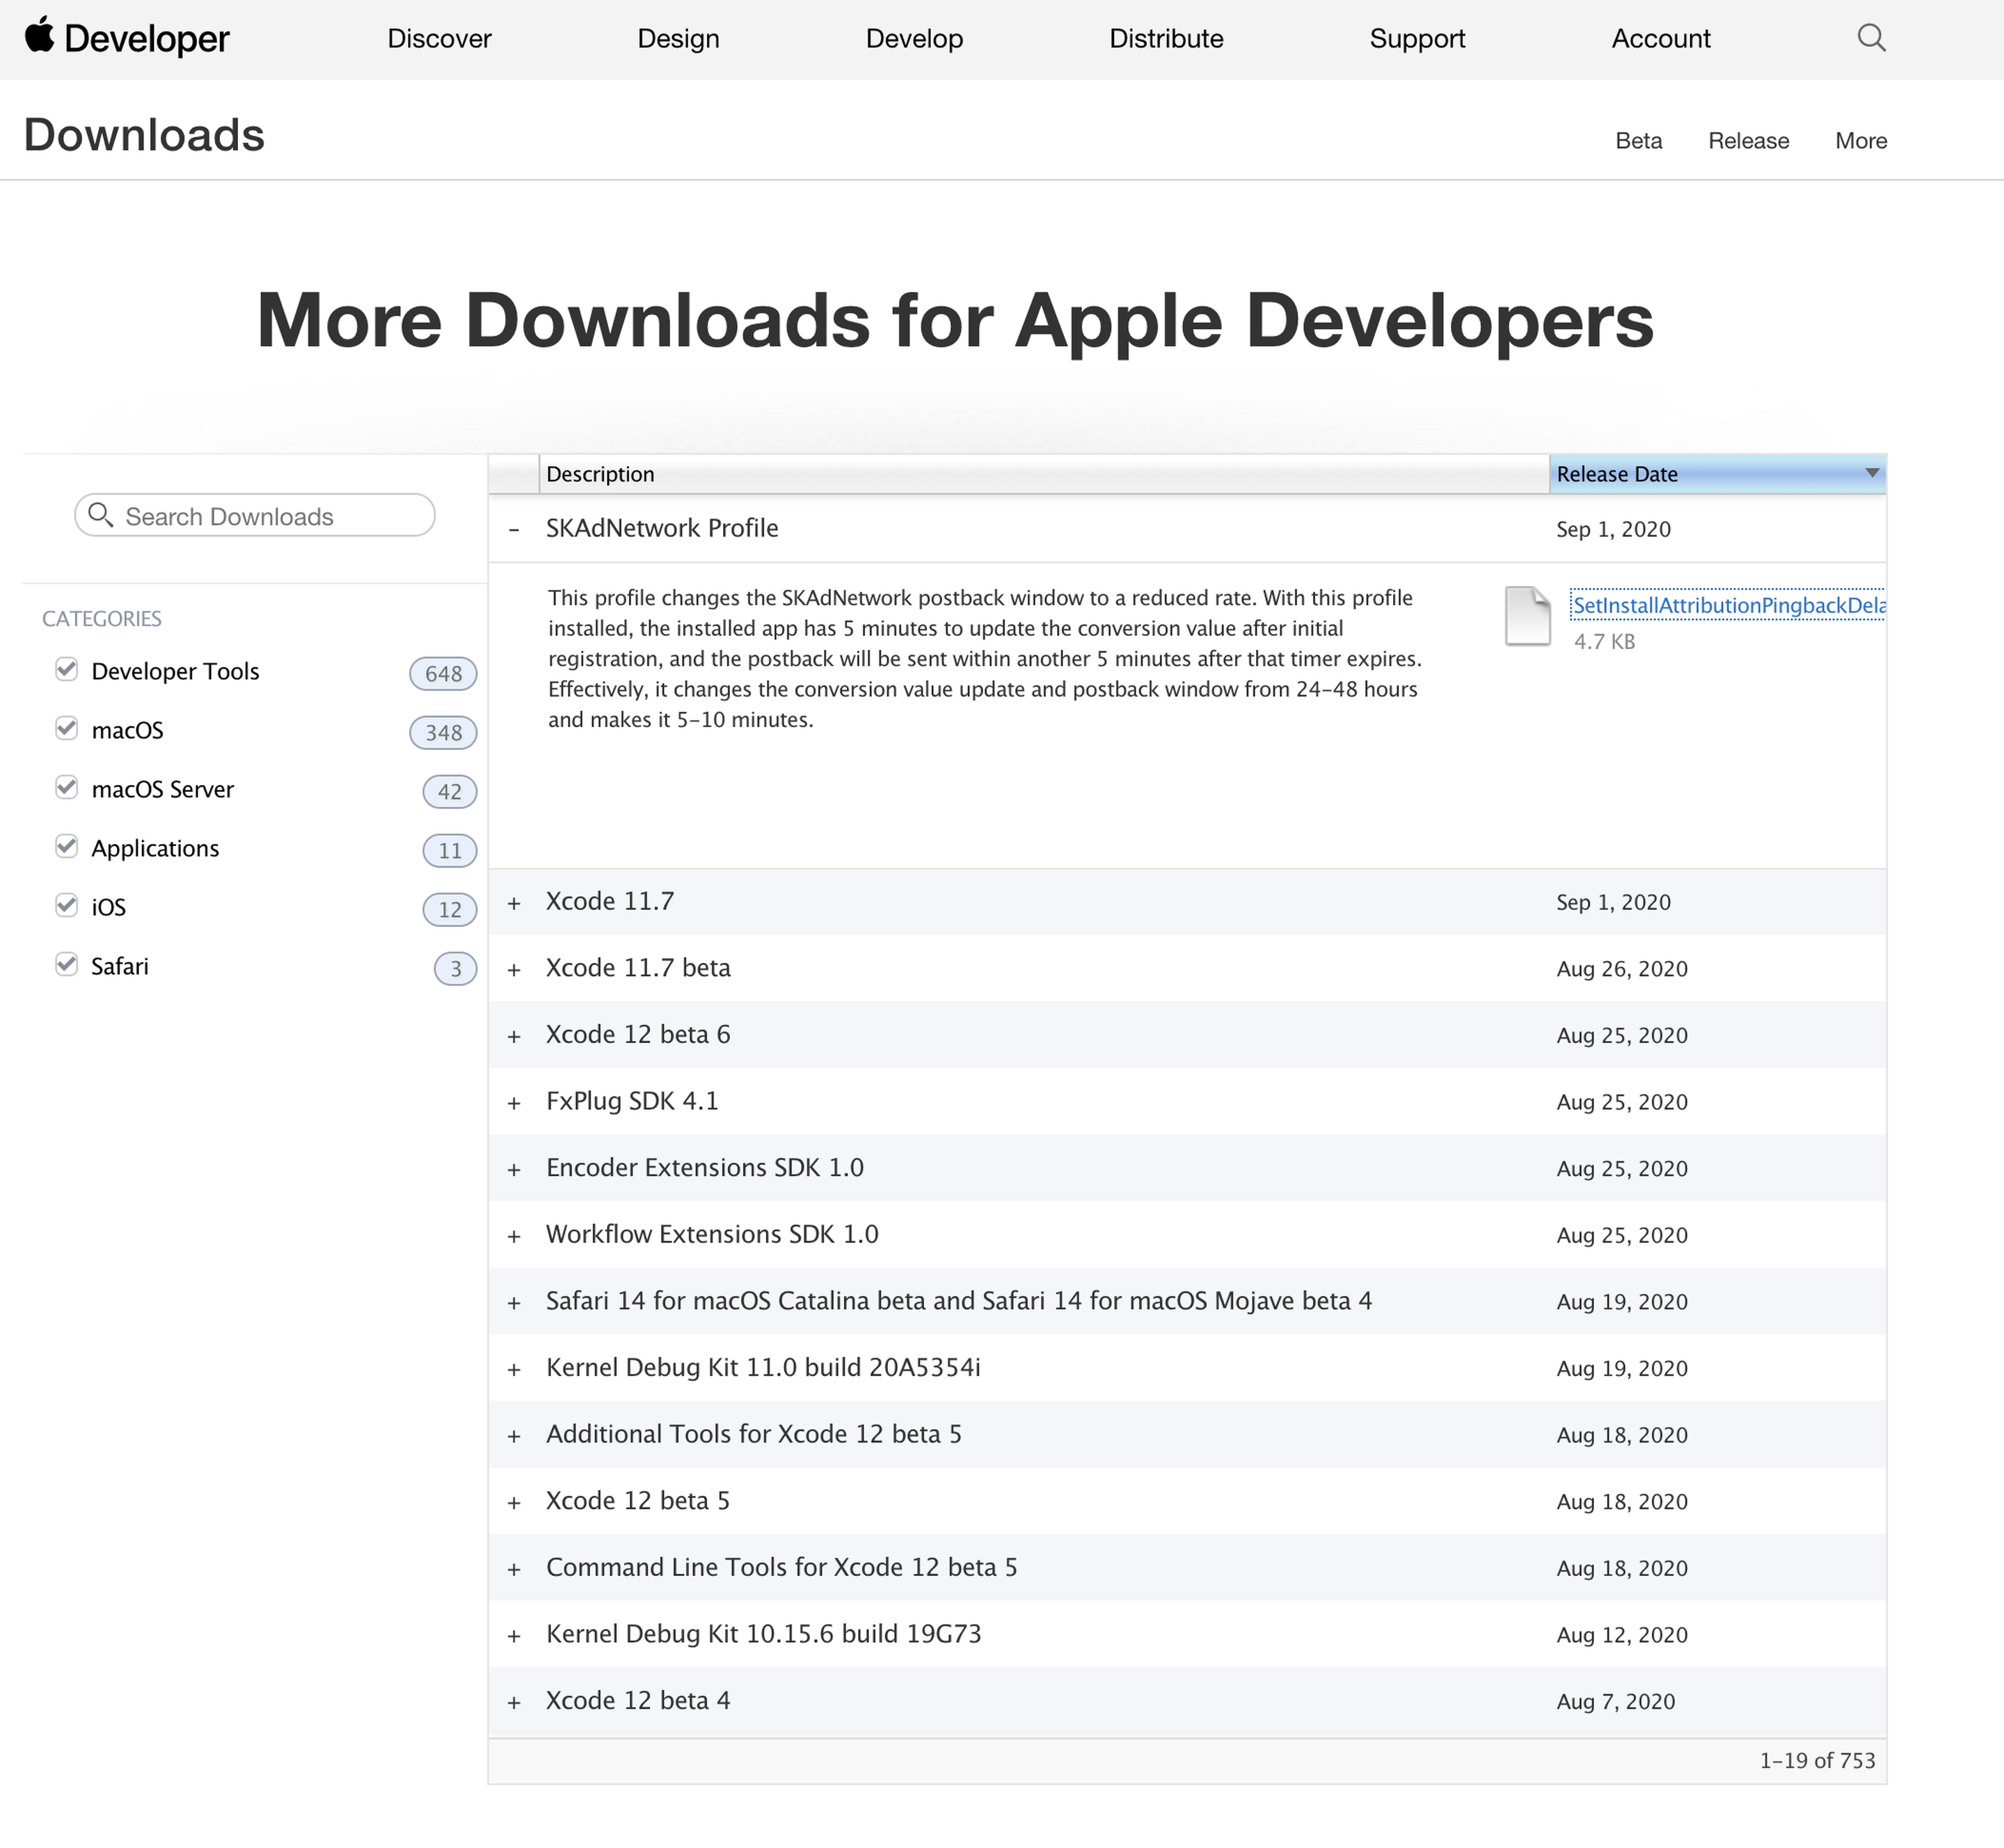Expand the Xcode 12 beta 5 row
The width and height of the screenshot is (2004, 1848).
[514, 1503]
